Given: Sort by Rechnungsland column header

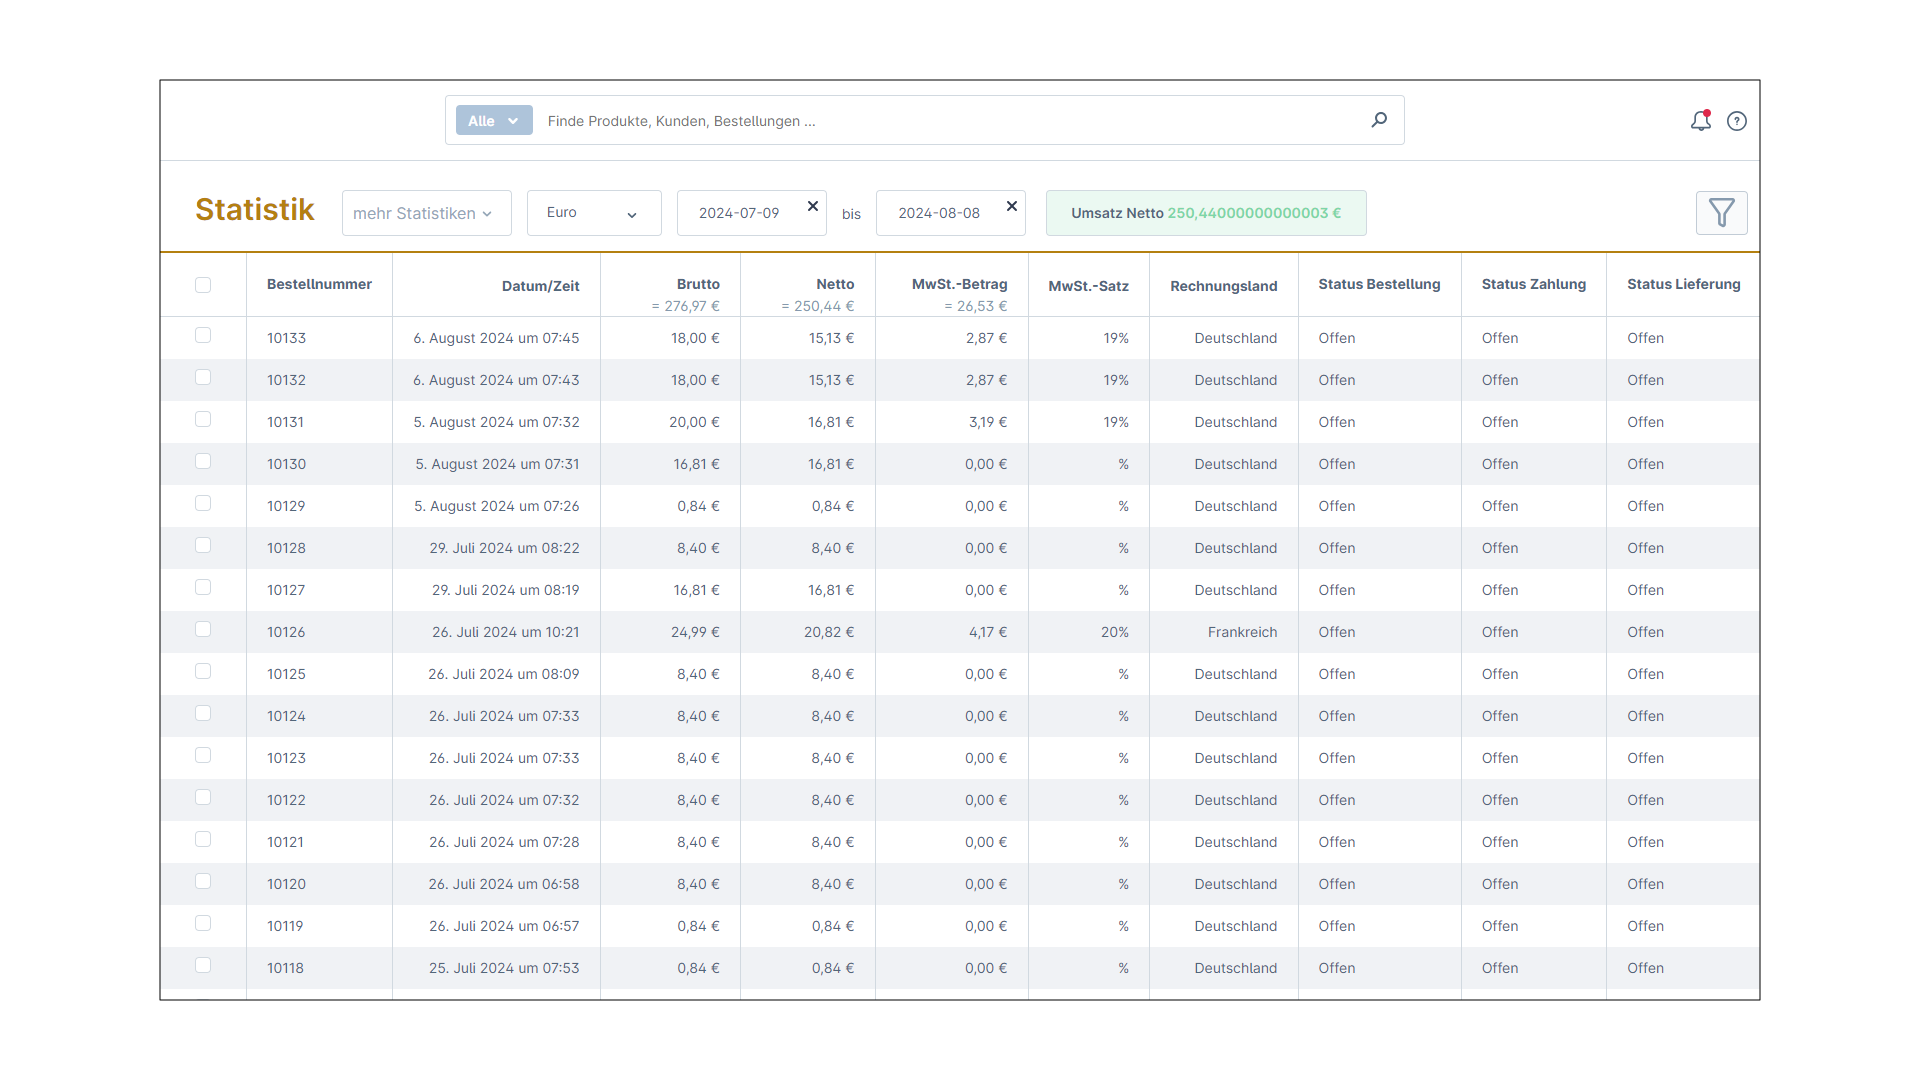Looking at the screenshot, I should (x=1223, y=286).
